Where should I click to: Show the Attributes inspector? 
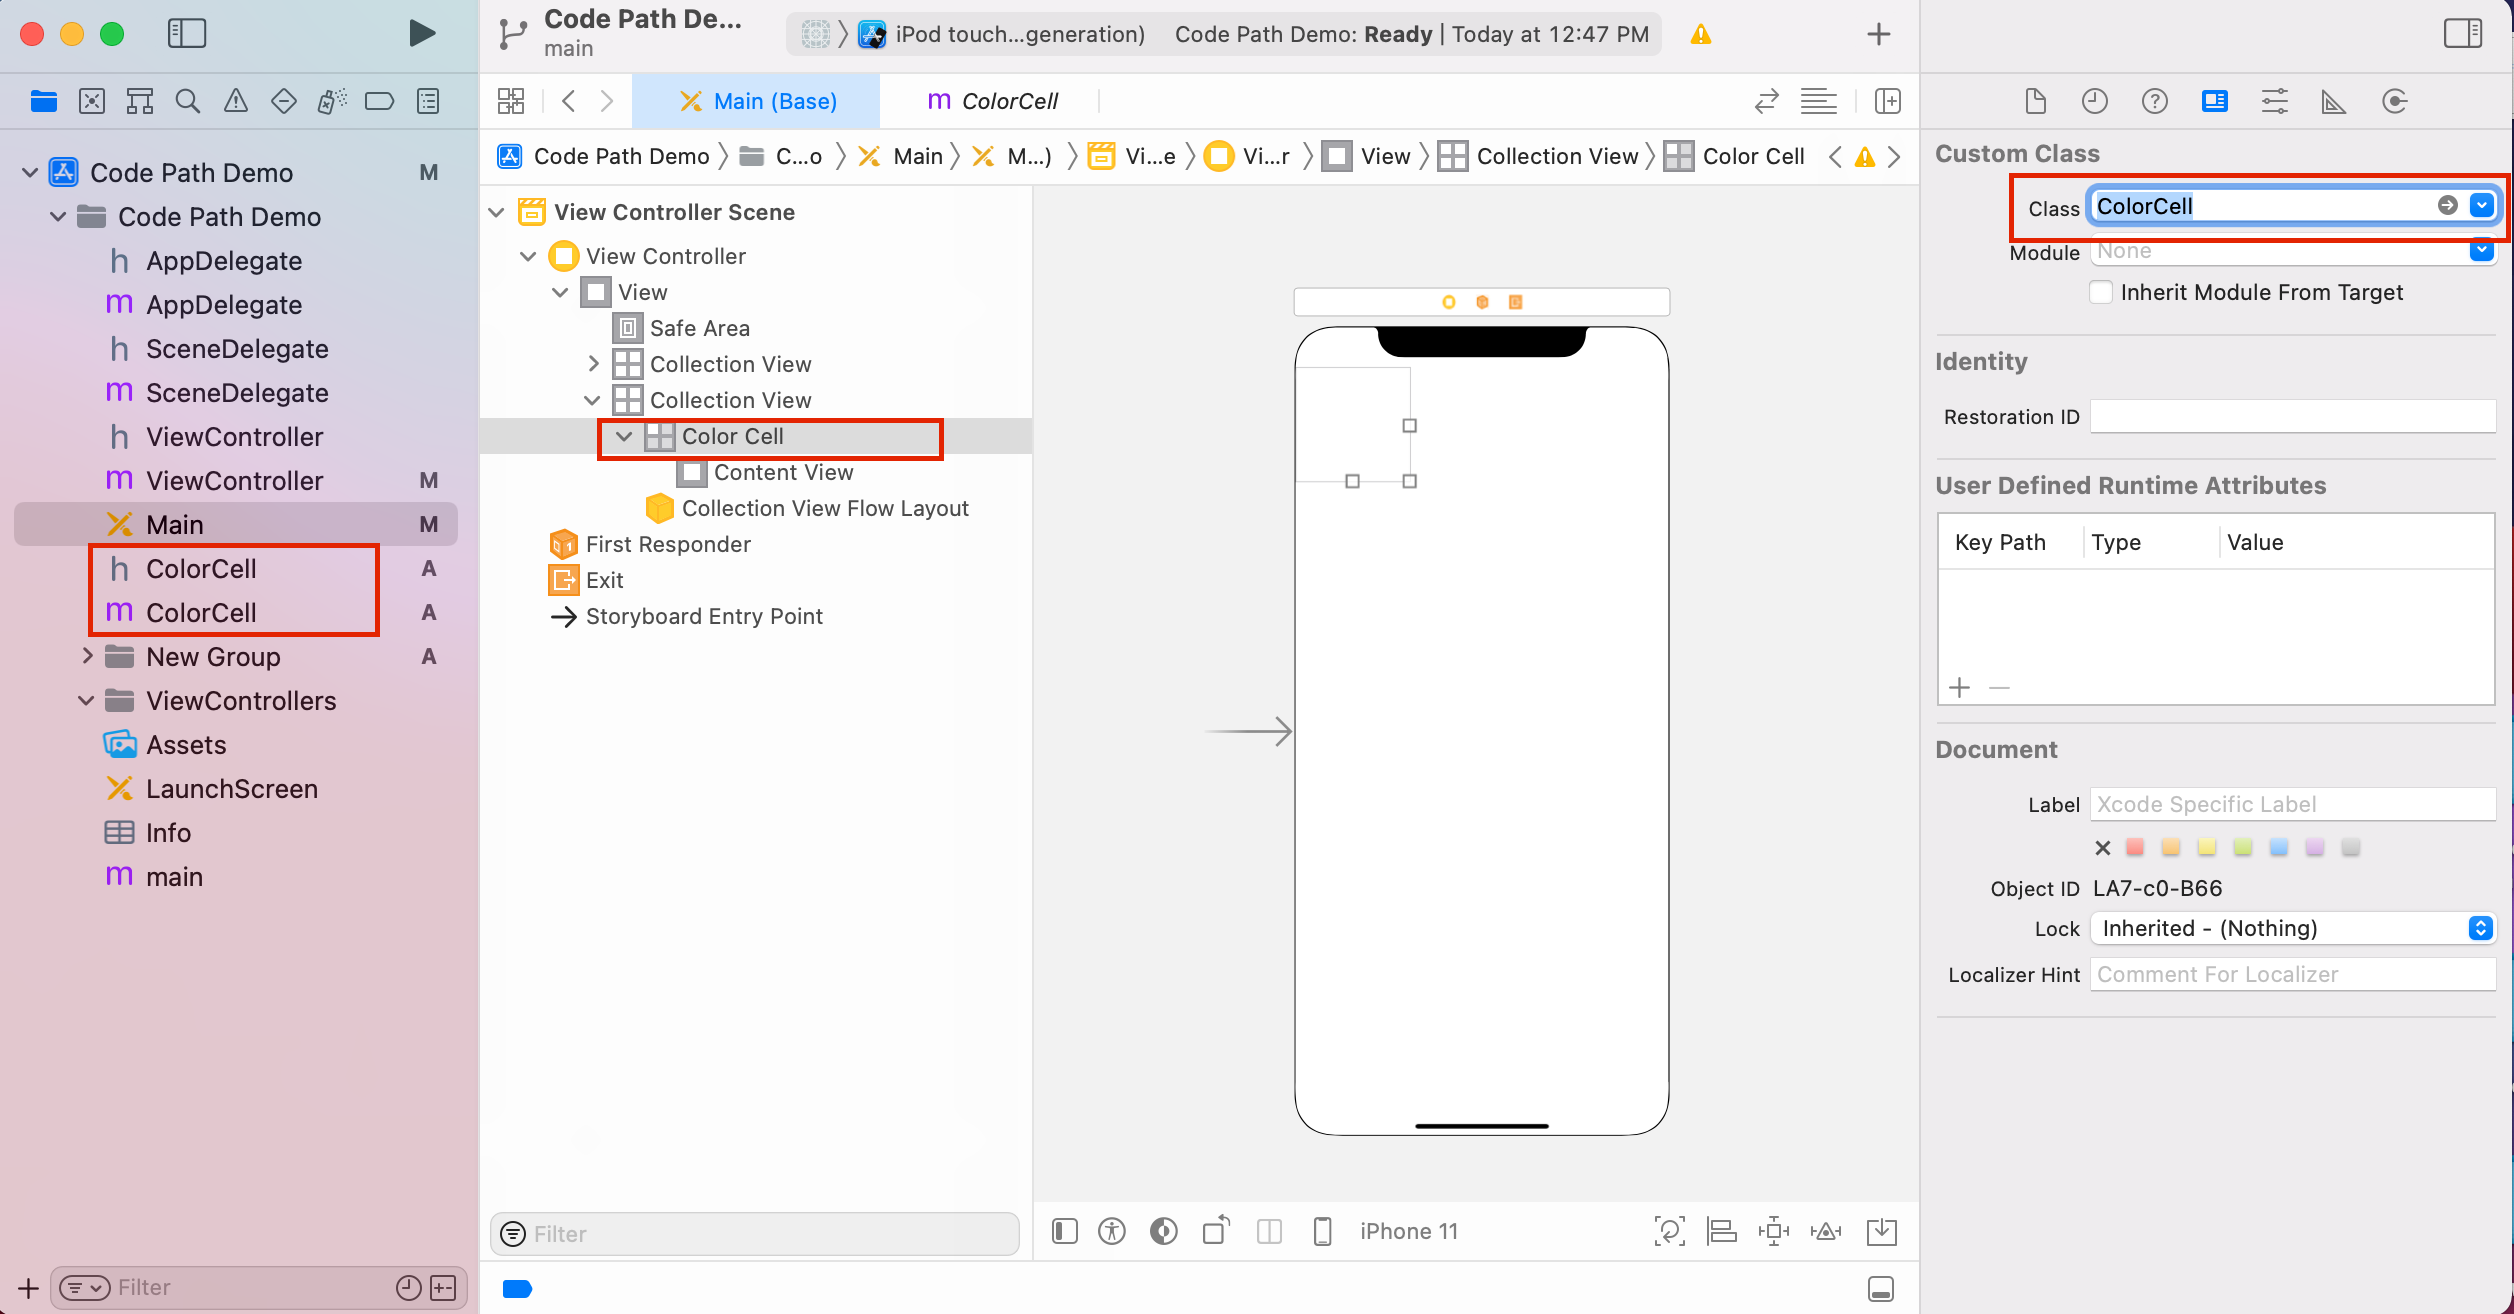pos(2274,101)
